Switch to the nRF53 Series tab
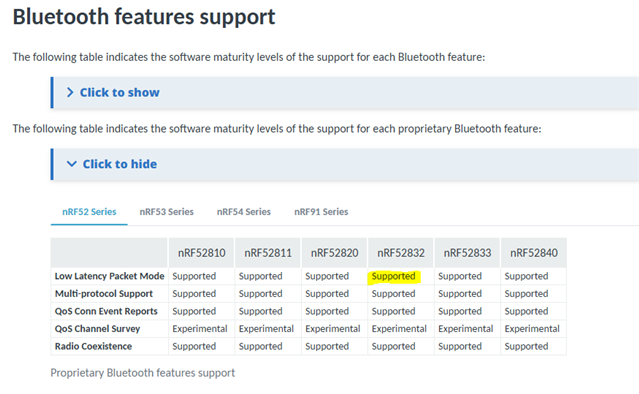The height and width of the screenshot is (394, 639). tap(166, 212)
